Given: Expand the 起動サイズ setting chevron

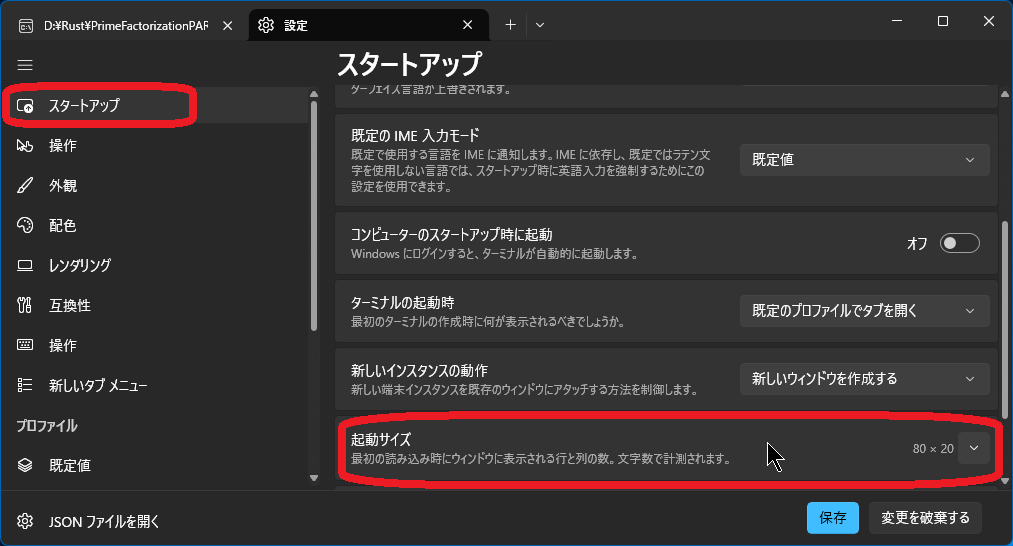Looking at the screenshot, I should point(973,449).
